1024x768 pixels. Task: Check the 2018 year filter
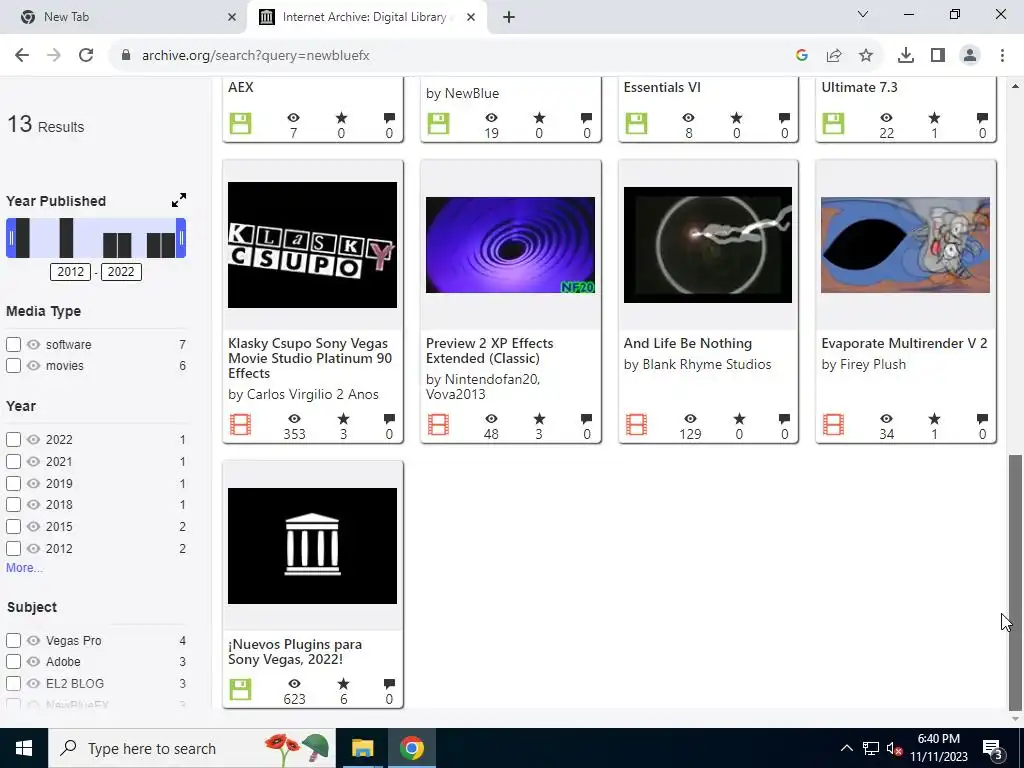pos(13,504)
